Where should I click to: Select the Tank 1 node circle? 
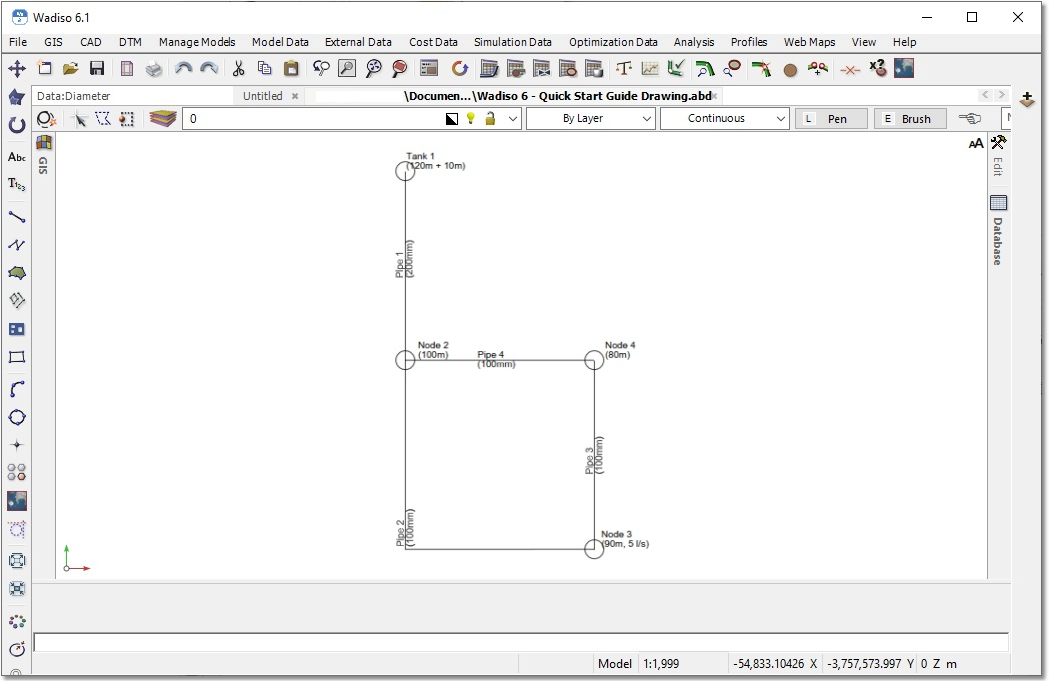point(405,171)
